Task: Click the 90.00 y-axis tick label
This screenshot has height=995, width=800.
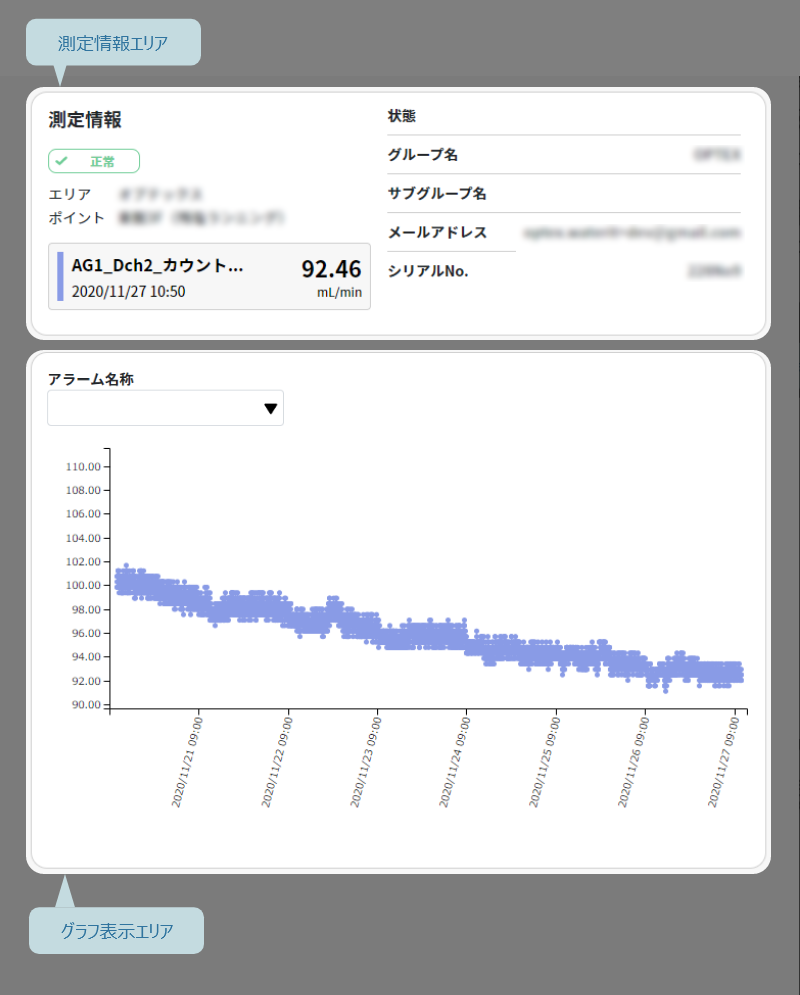Action: tap(86, 704)
